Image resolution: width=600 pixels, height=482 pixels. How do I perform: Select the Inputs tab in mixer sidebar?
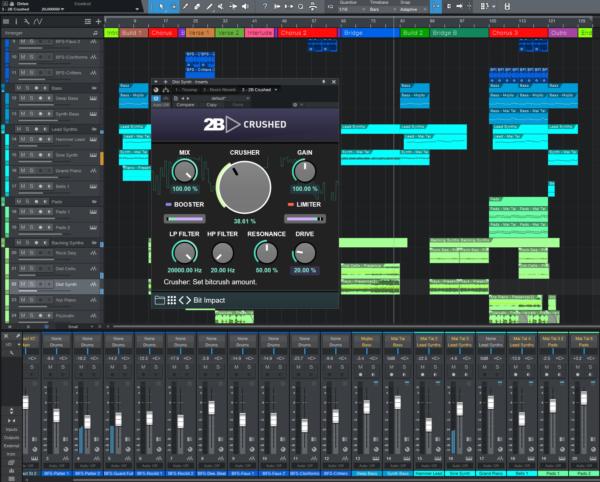click(11, 430)
